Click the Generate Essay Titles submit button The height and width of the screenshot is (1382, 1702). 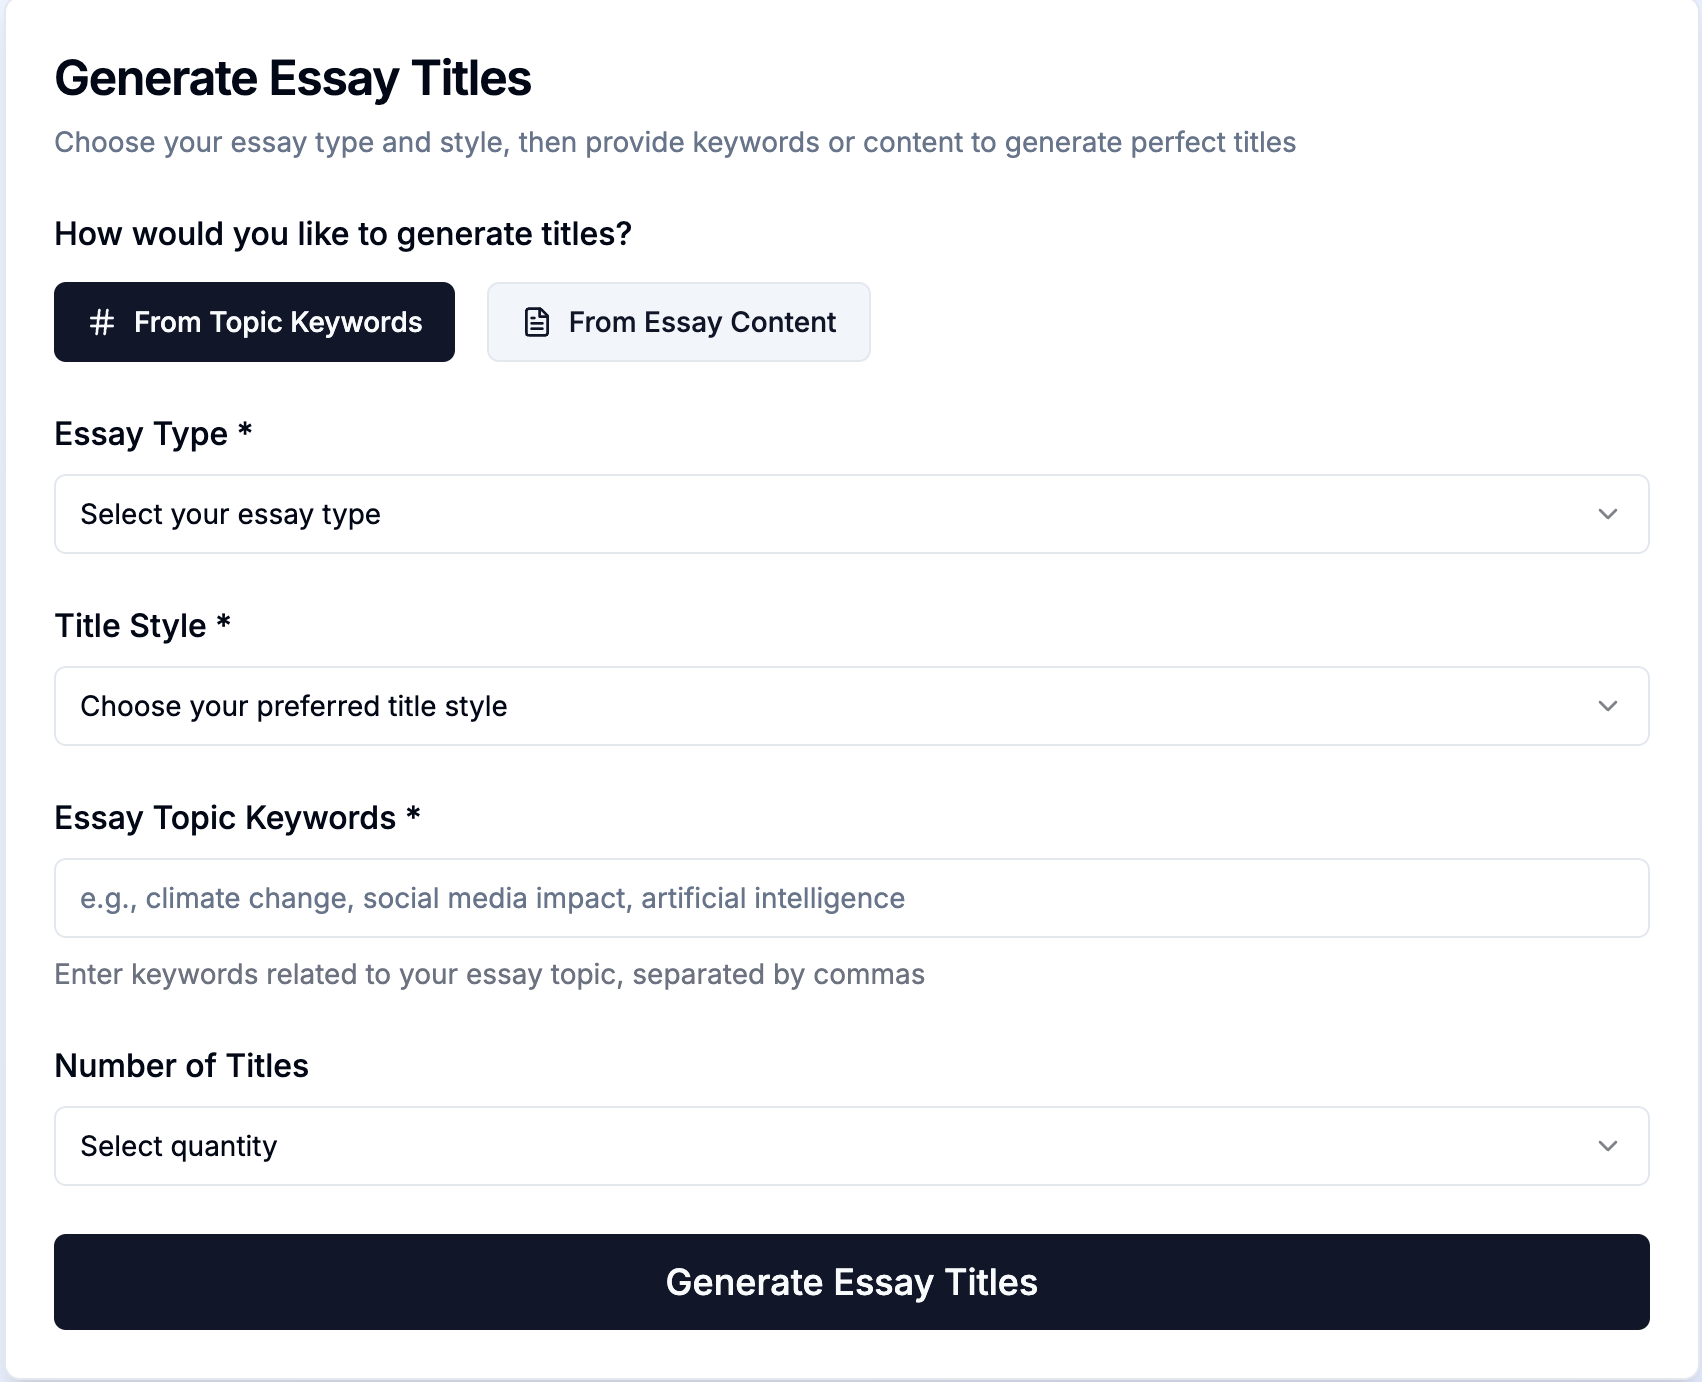[851, 1281]
